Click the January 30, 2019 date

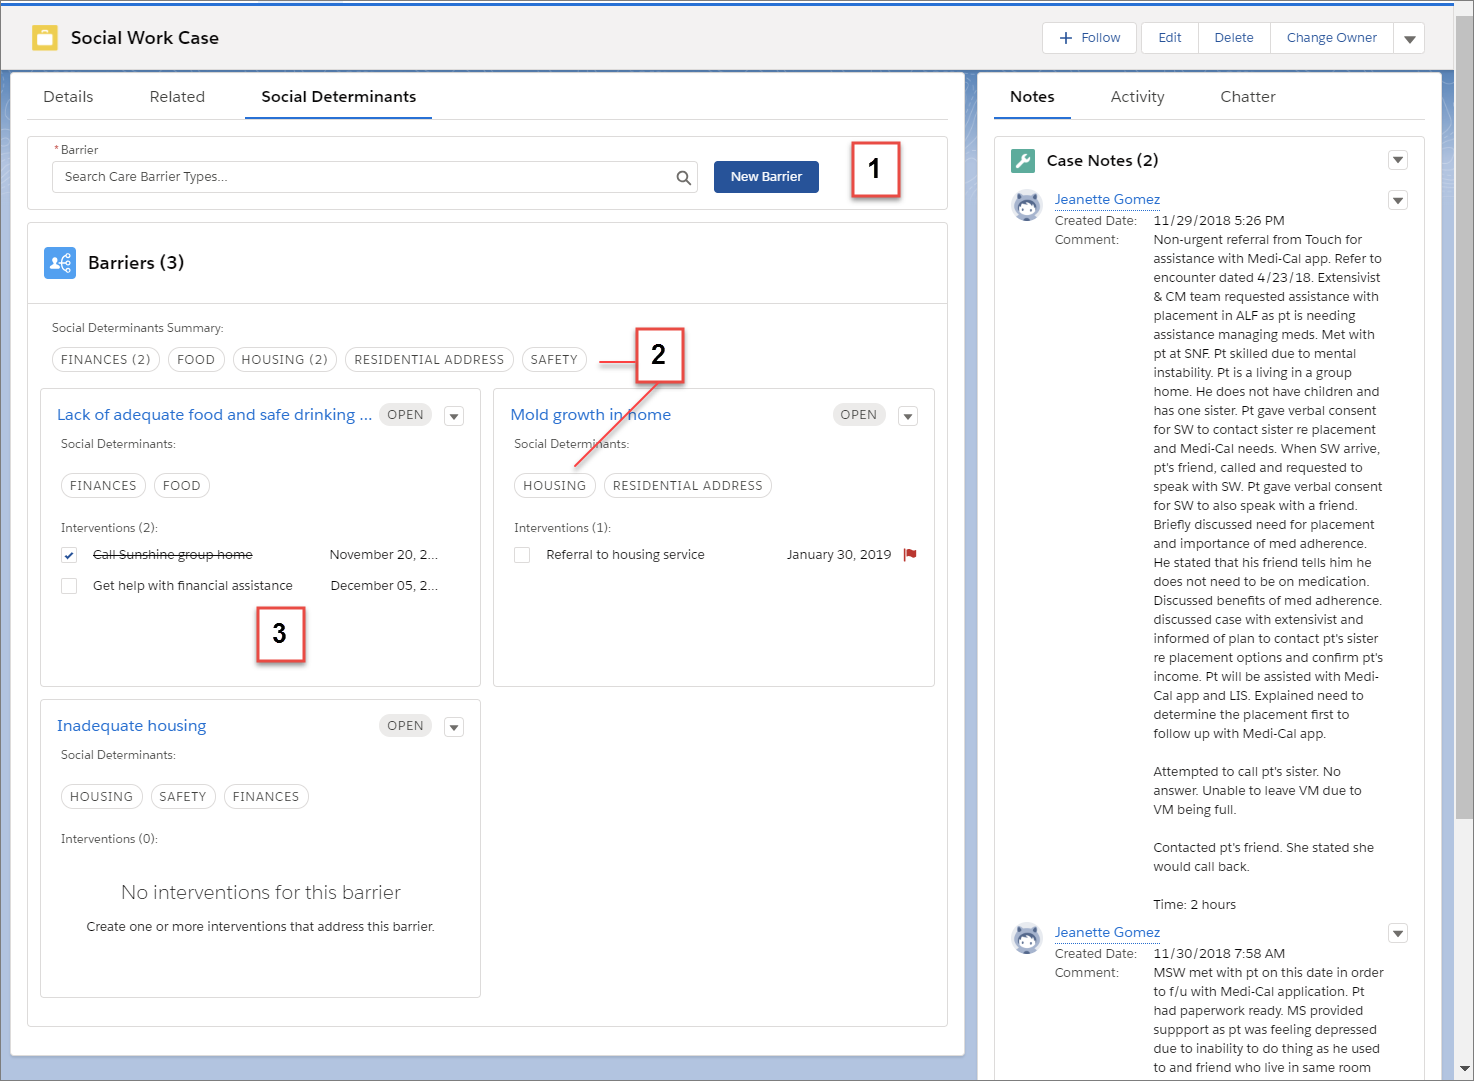(x=839, y=555)
